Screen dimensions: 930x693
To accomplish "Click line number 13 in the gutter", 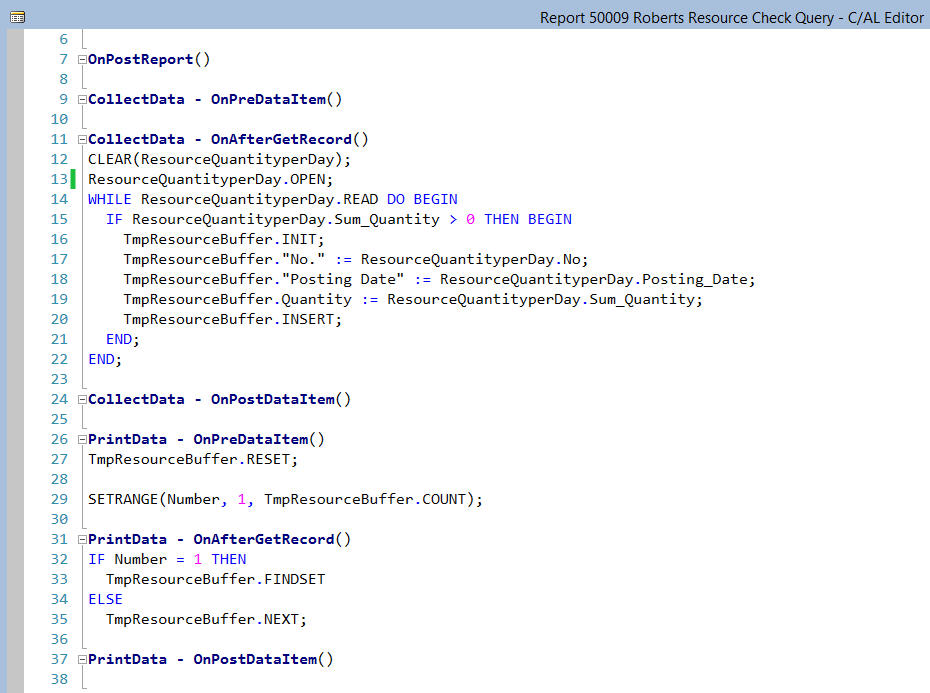I will coord(59,179).
